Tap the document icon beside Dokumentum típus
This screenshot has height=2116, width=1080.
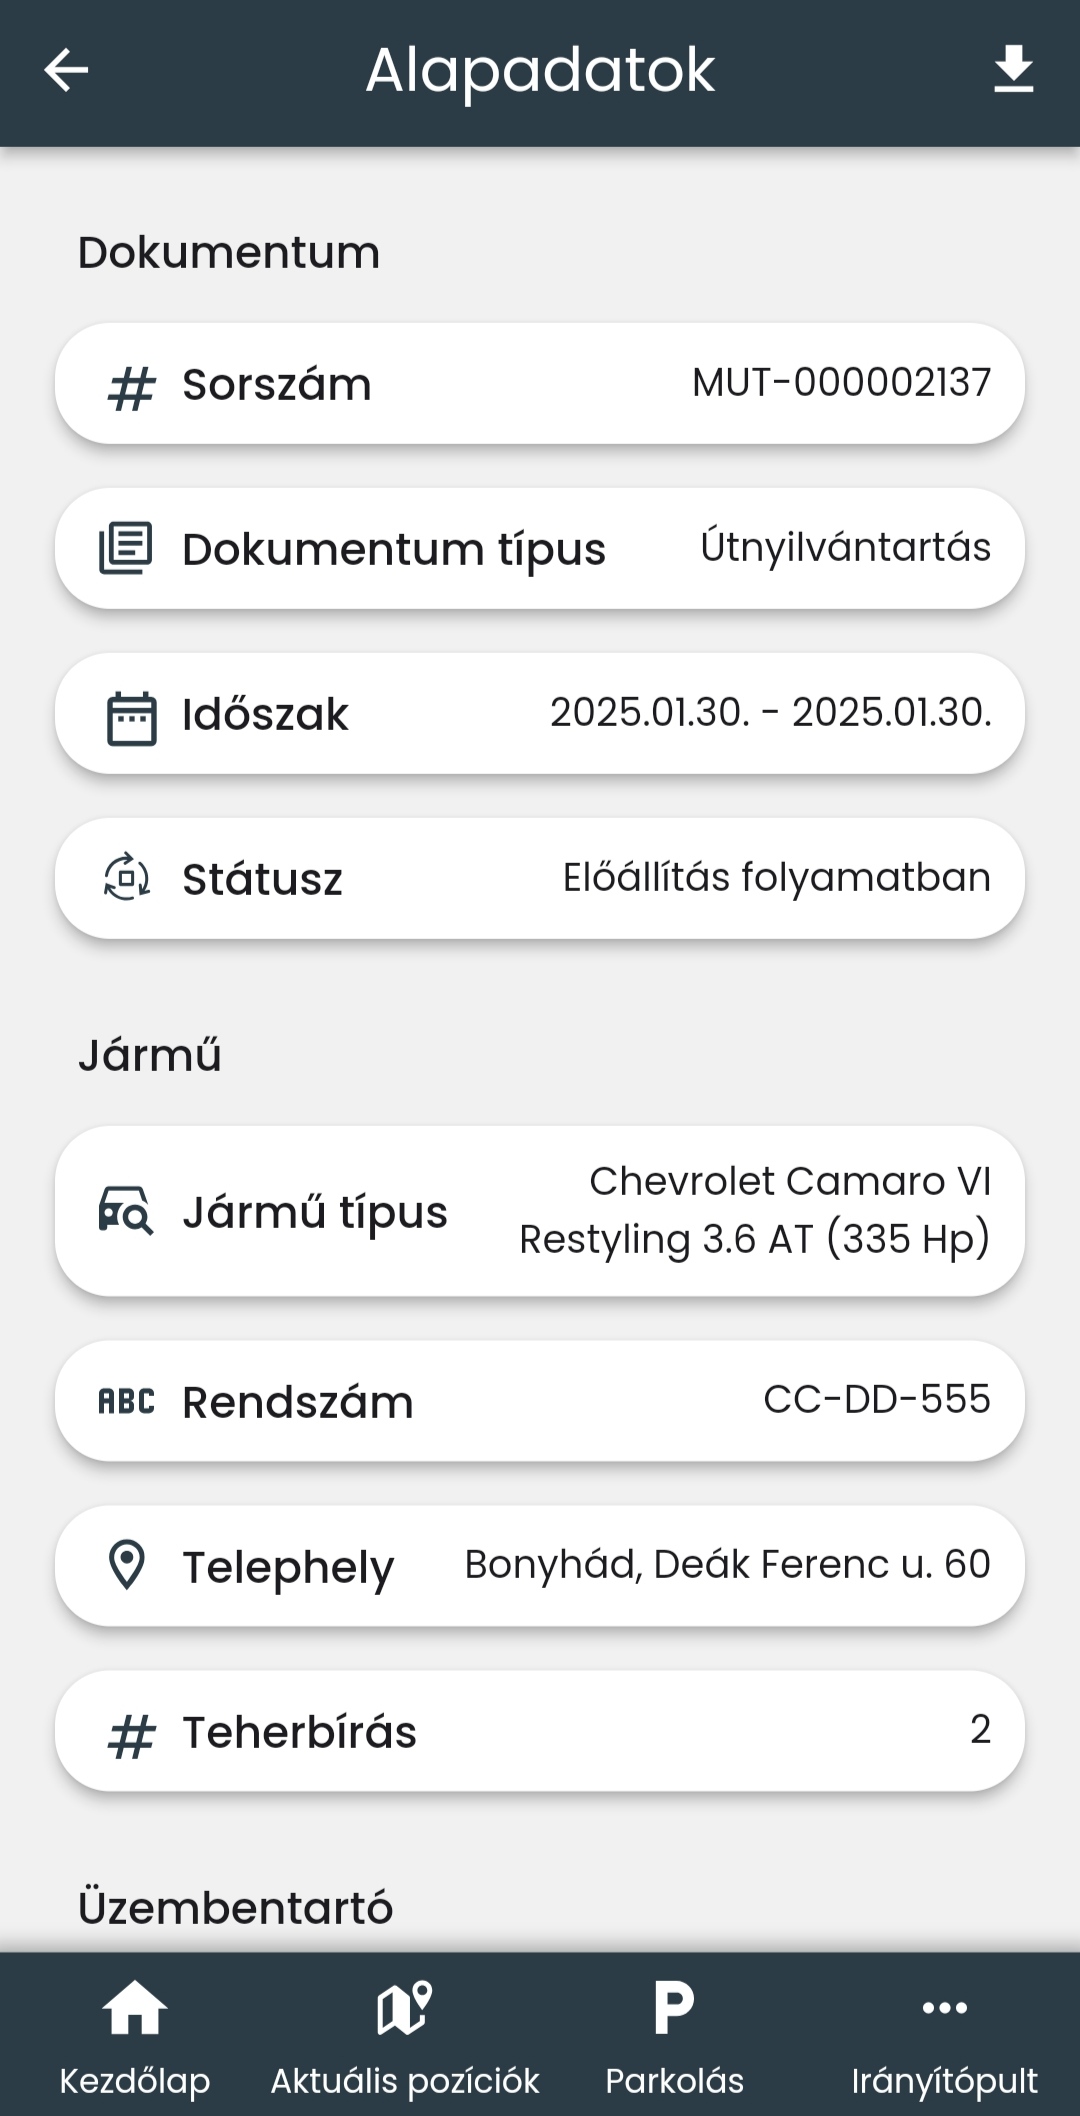point(126,549)
